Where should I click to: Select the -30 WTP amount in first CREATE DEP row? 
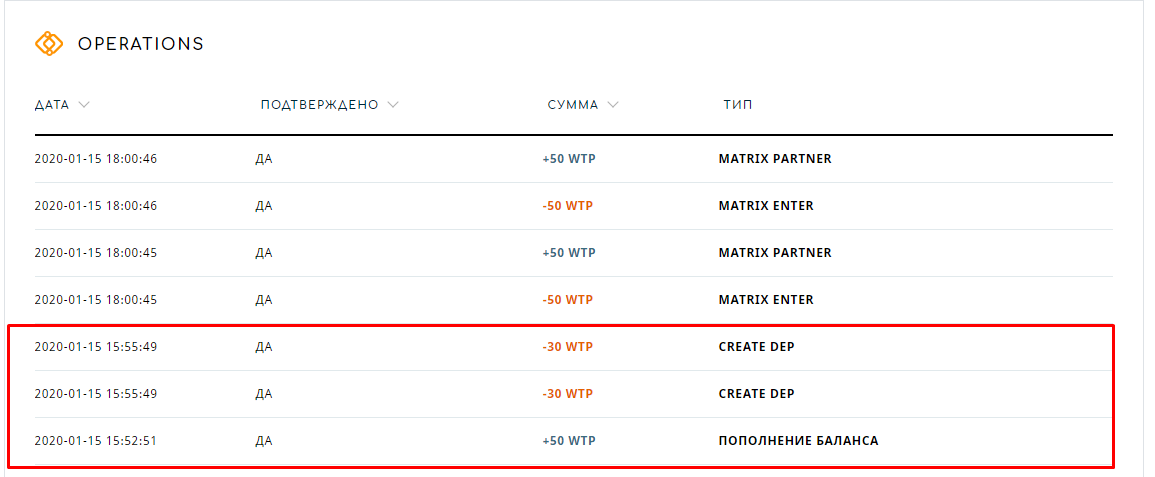[x=567, y=347]
